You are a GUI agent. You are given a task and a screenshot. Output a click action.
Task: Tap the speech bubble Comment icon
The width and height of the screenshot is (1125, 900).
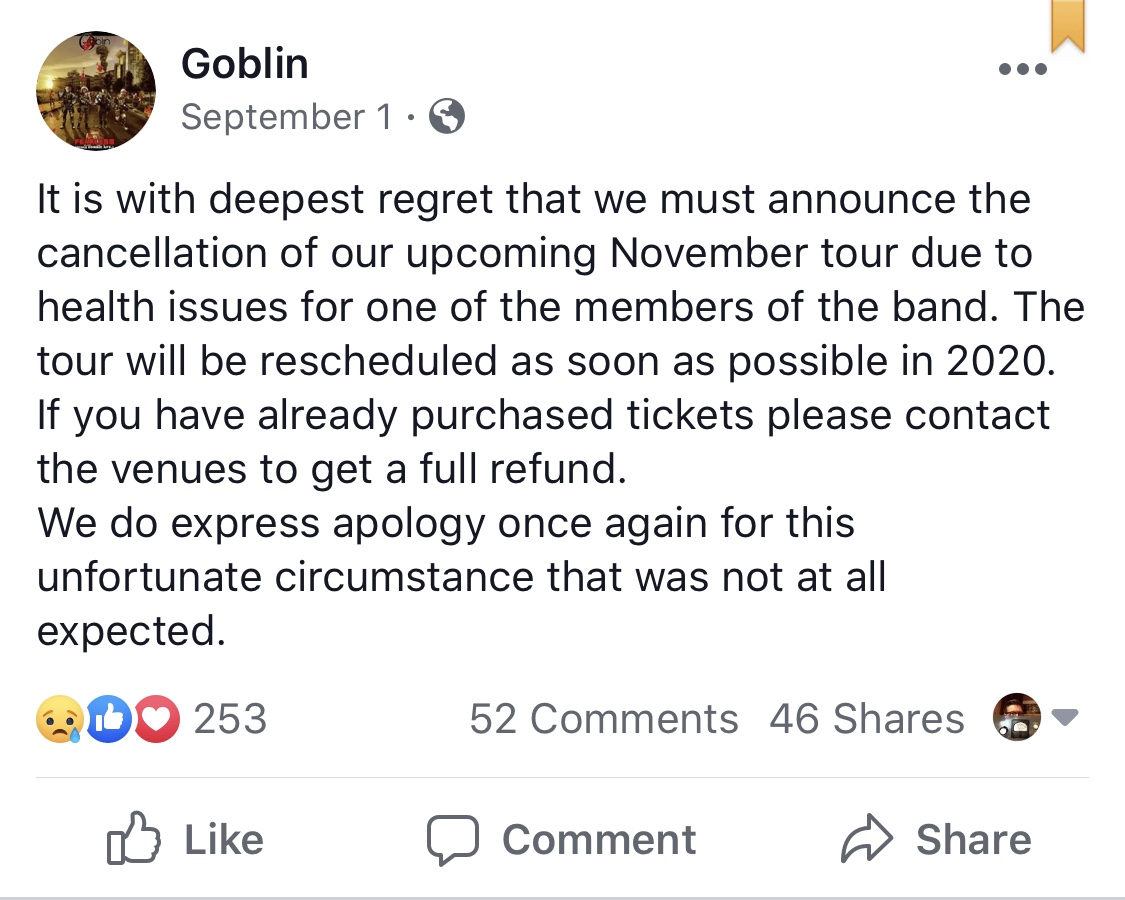coord(454,840)
